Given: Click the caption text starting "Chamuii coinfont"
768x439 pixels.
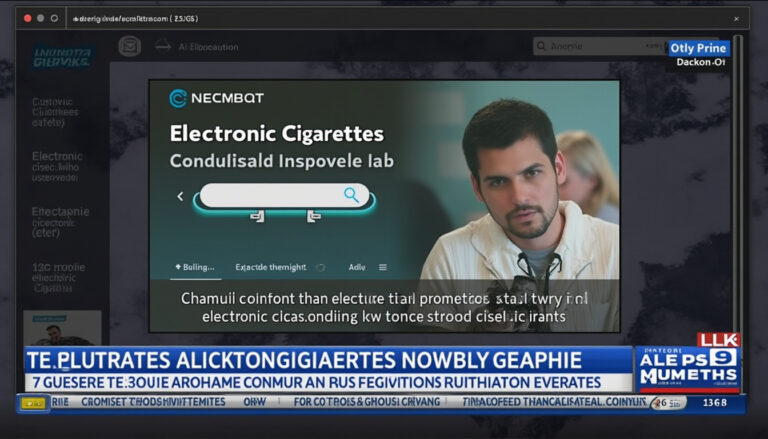Looking at the screenshot, I should point(384,307).
